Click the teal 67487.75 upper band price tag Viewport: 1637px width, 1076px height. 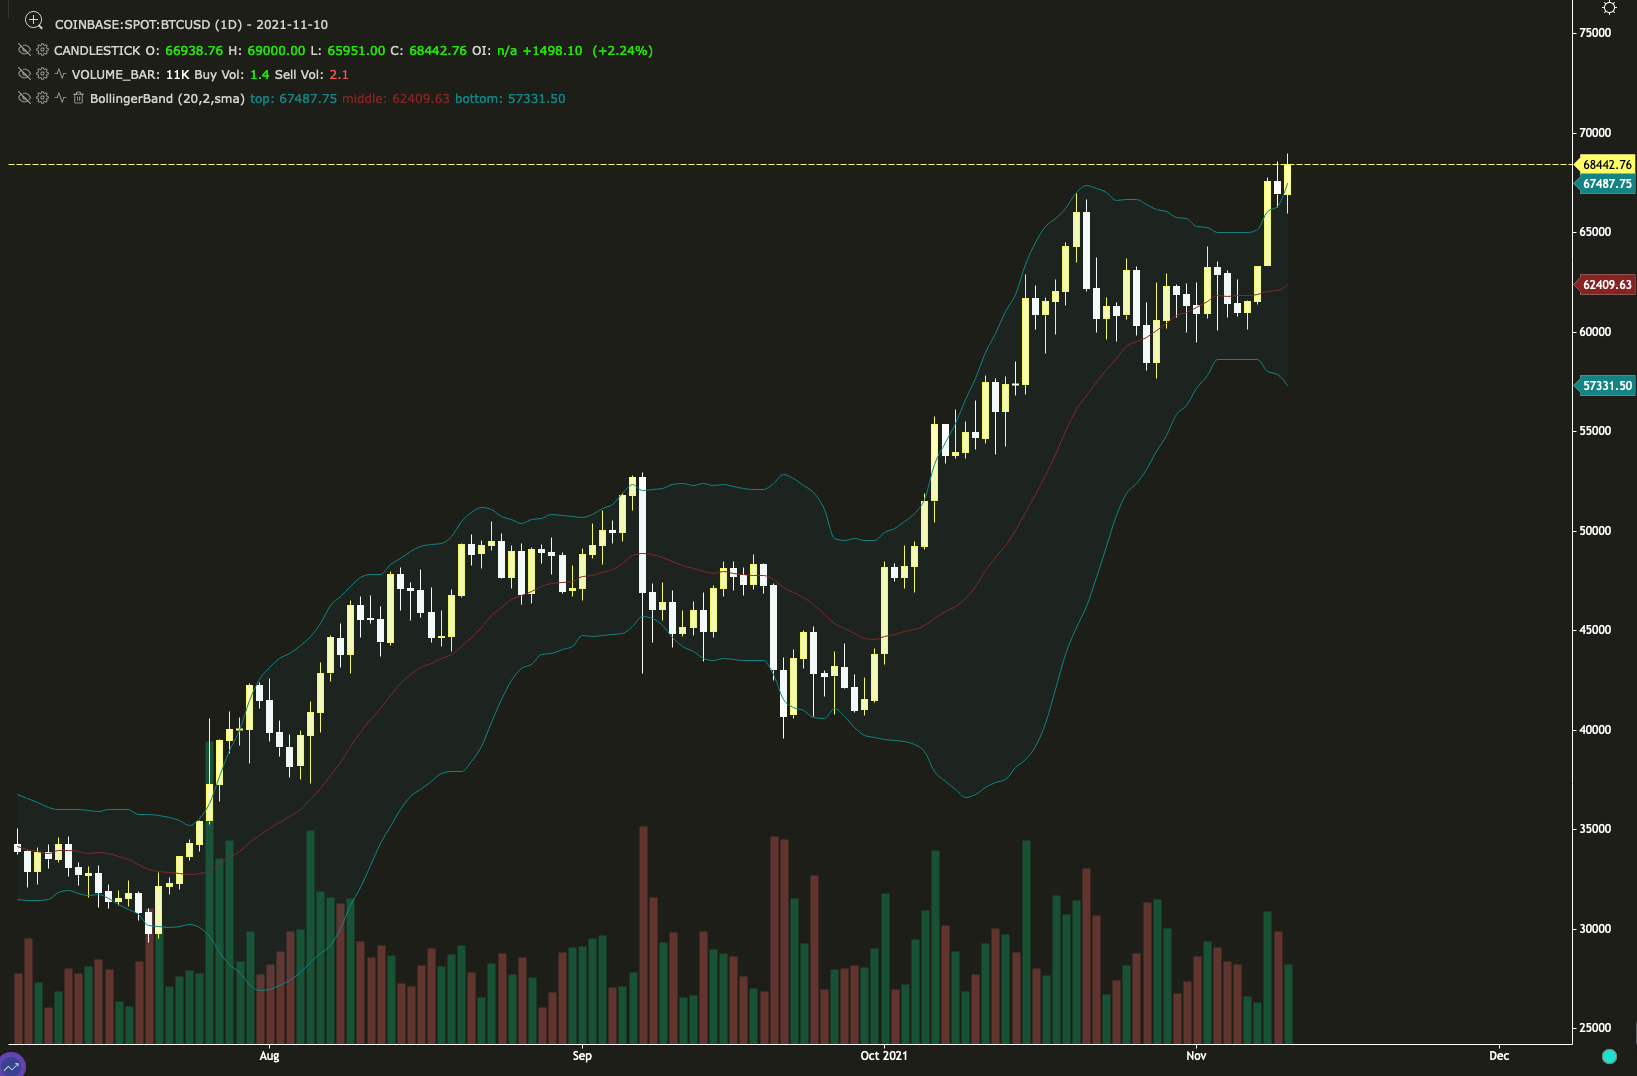point(1606,184)
